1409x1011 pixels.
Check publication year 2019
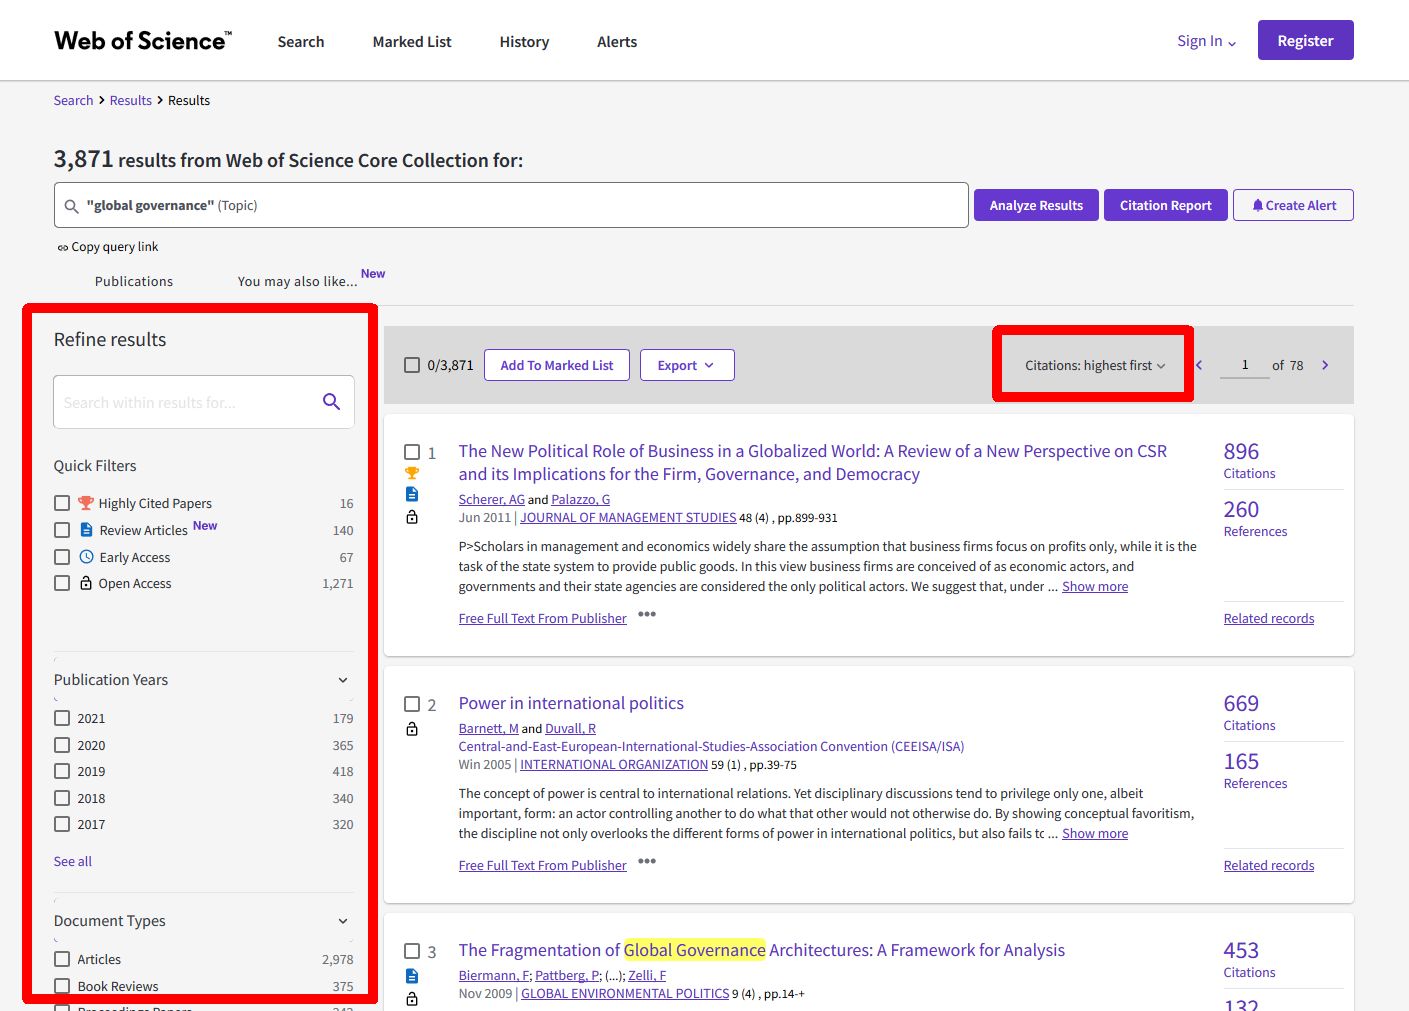tap(62, 771)
